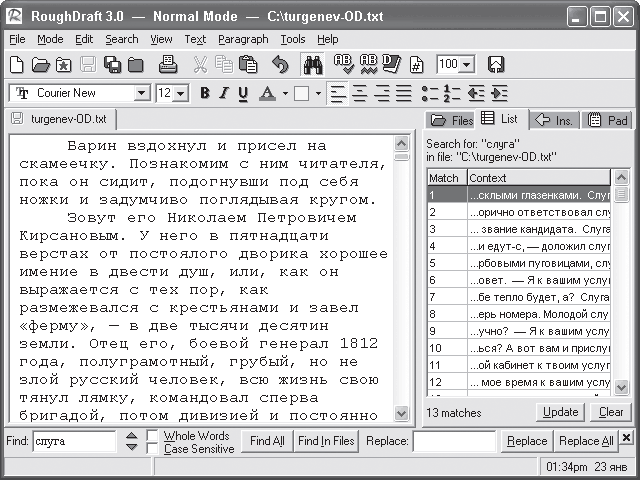
Task: Toggle Bold formatting
Action: pyautogui.click(x=204, y=93)
